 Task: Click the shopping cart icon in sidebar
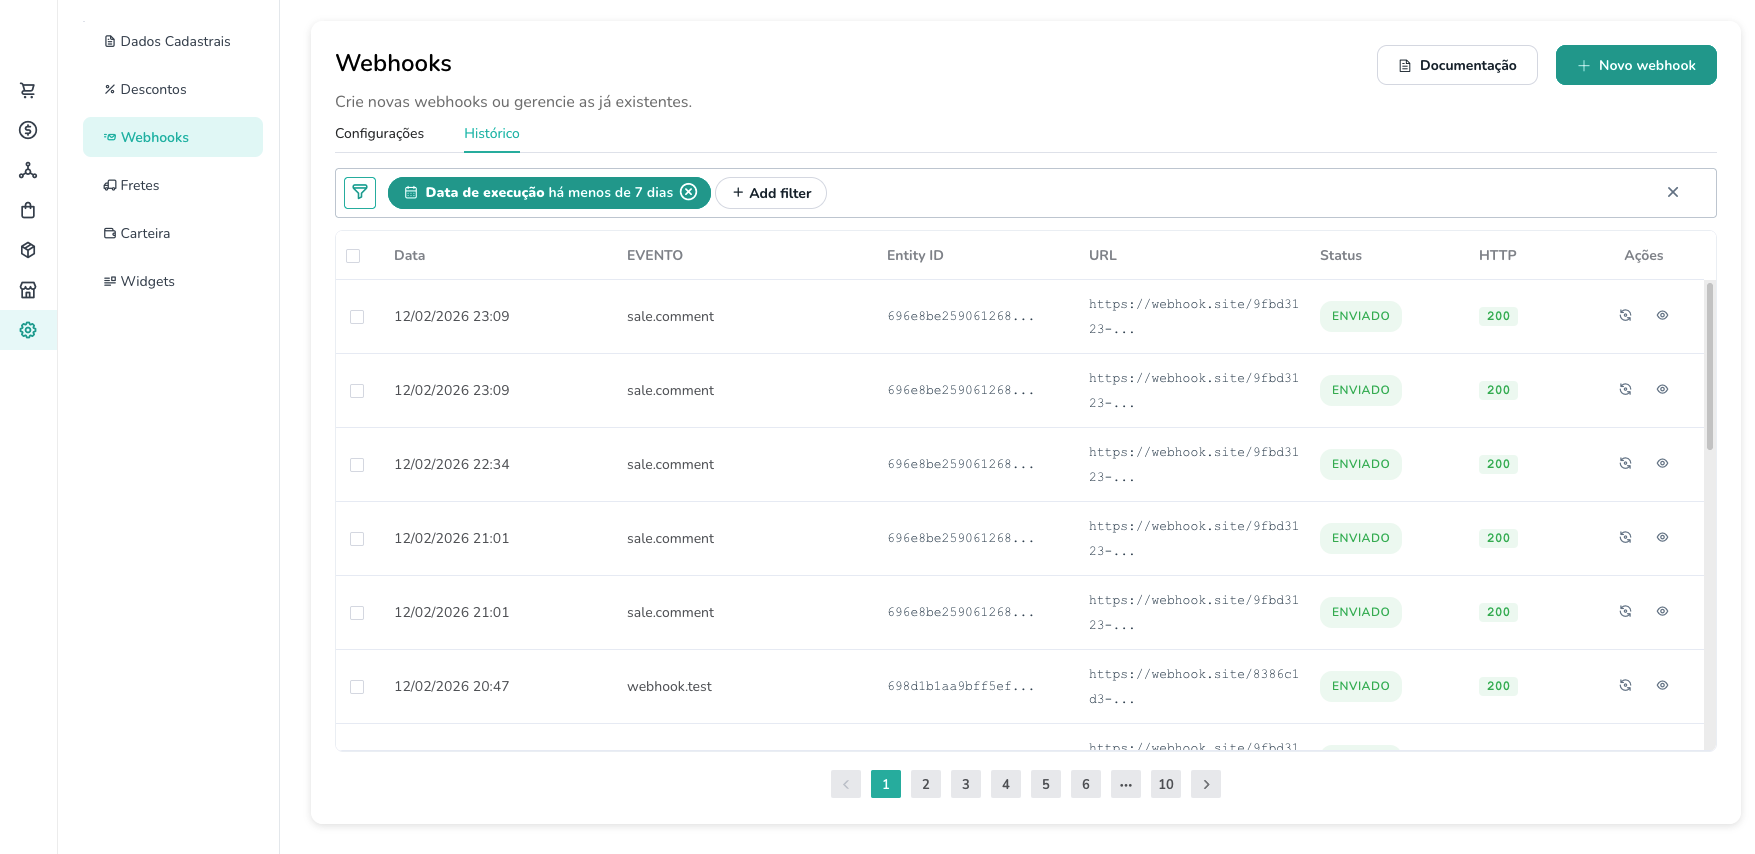click(x=28, y=90)
